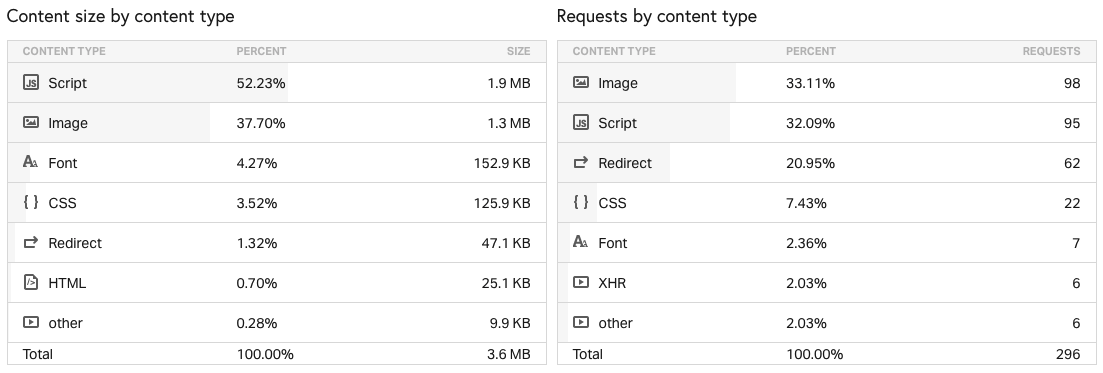The image size is (1103, 373).
Task: Click the Redirect arrow icon in content size table
Action: tap(30, 243)
